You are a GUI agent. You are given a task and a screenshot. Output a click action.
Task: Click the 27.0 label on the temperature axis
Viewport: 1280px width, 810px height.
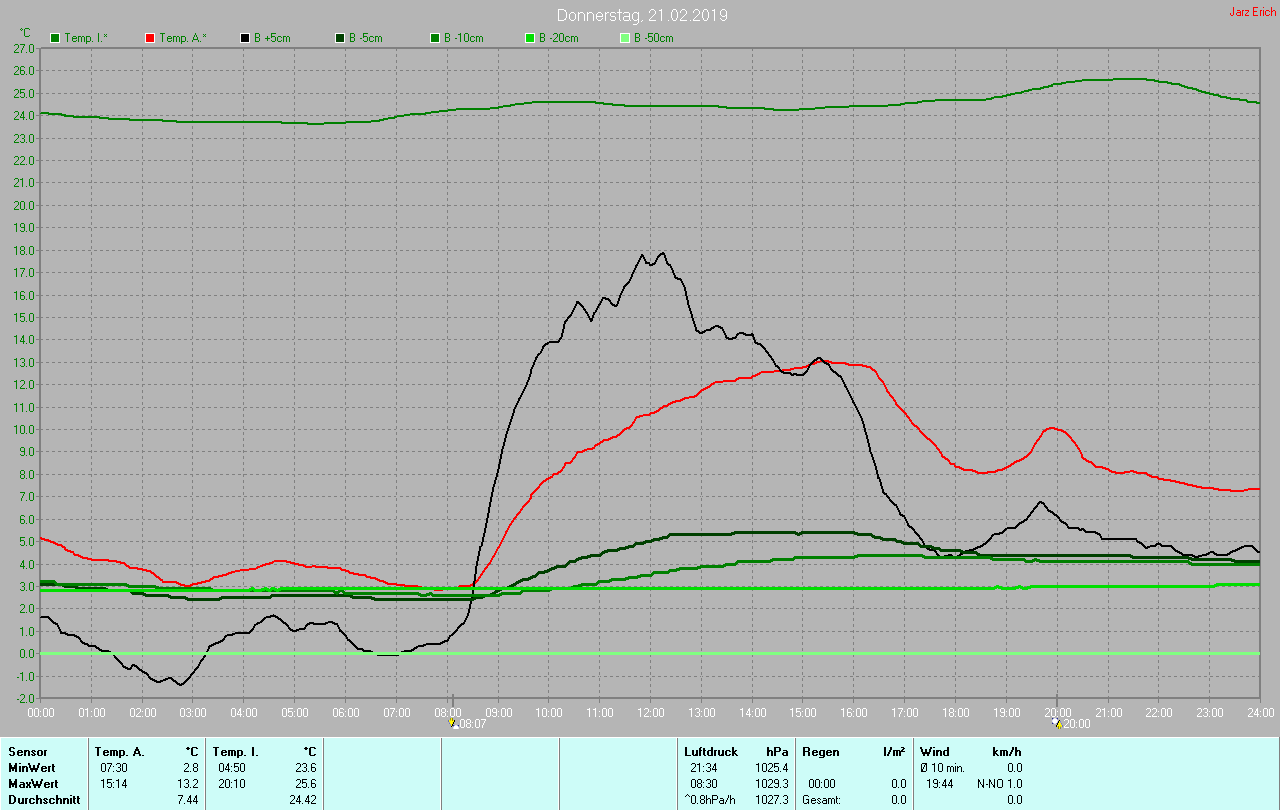[25, 48]
